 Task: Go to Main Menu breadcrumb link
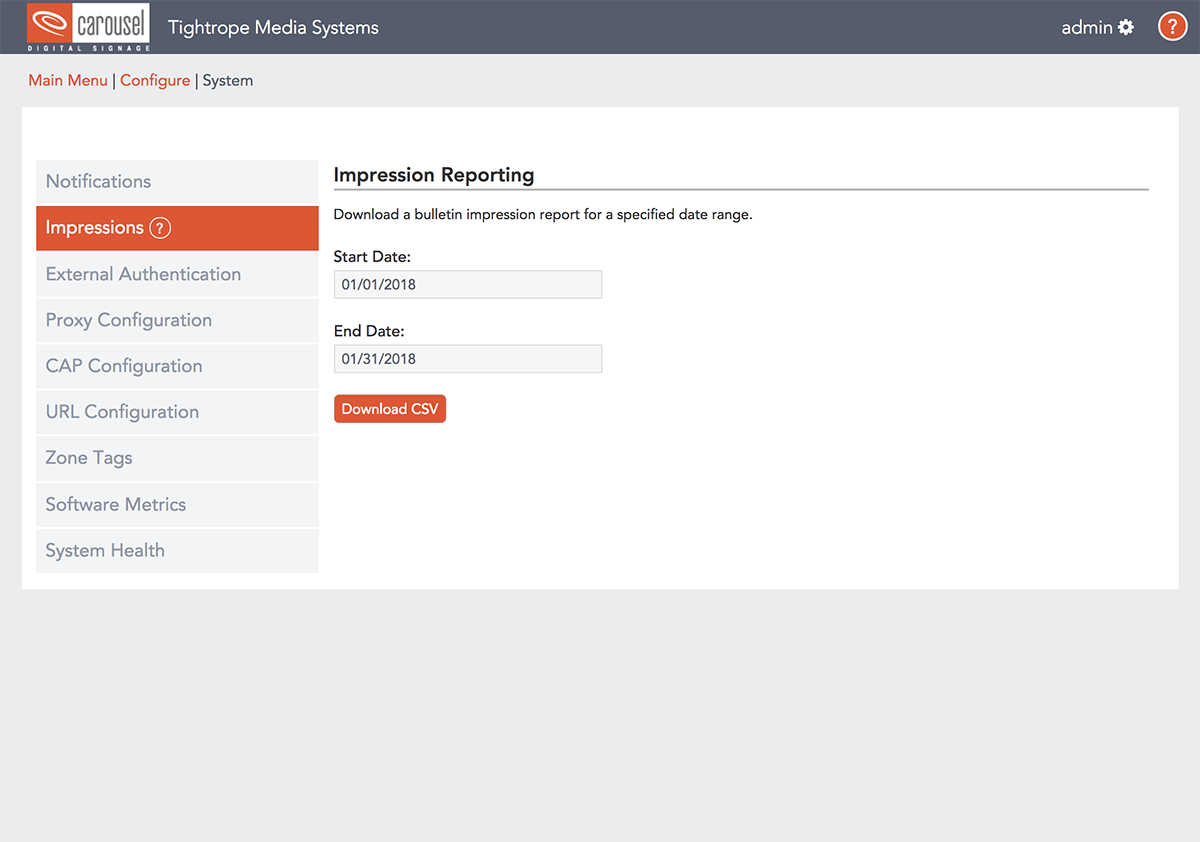[x=68, y=81]
